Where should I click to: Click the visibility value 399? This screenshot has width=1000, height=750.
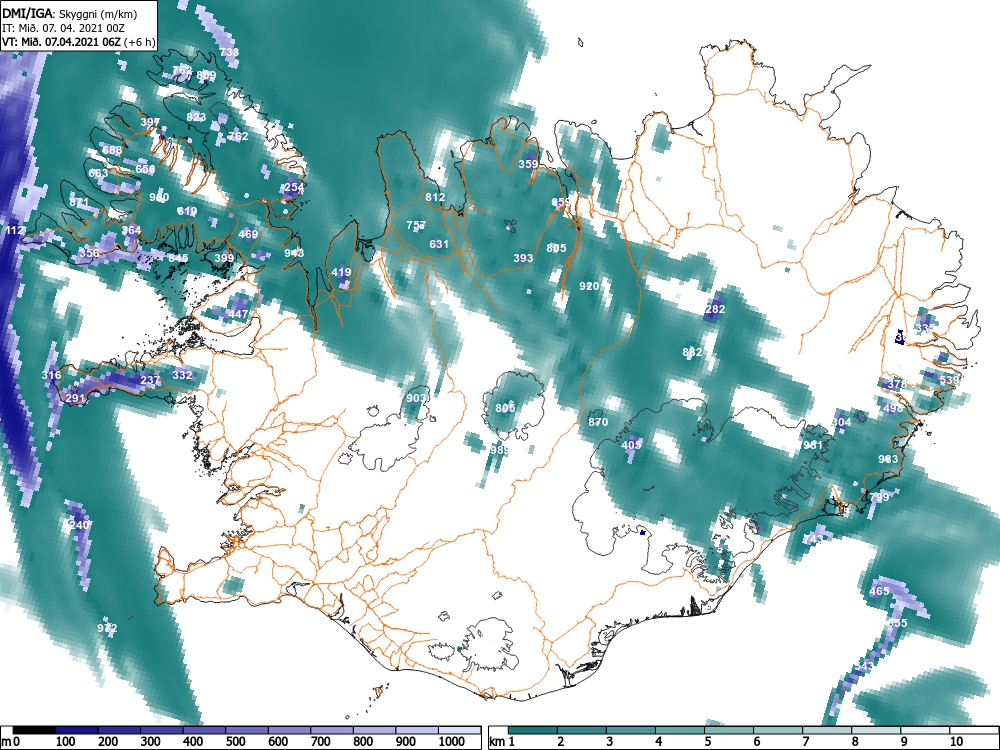click(x=224, y=258)
